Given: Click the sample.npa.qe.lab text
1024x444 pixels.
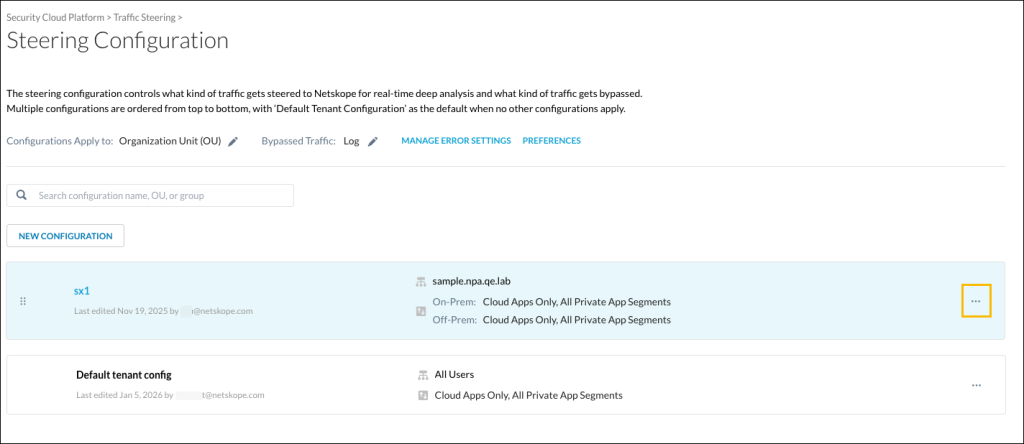Looking at the screenshot, I should [473, 282].
